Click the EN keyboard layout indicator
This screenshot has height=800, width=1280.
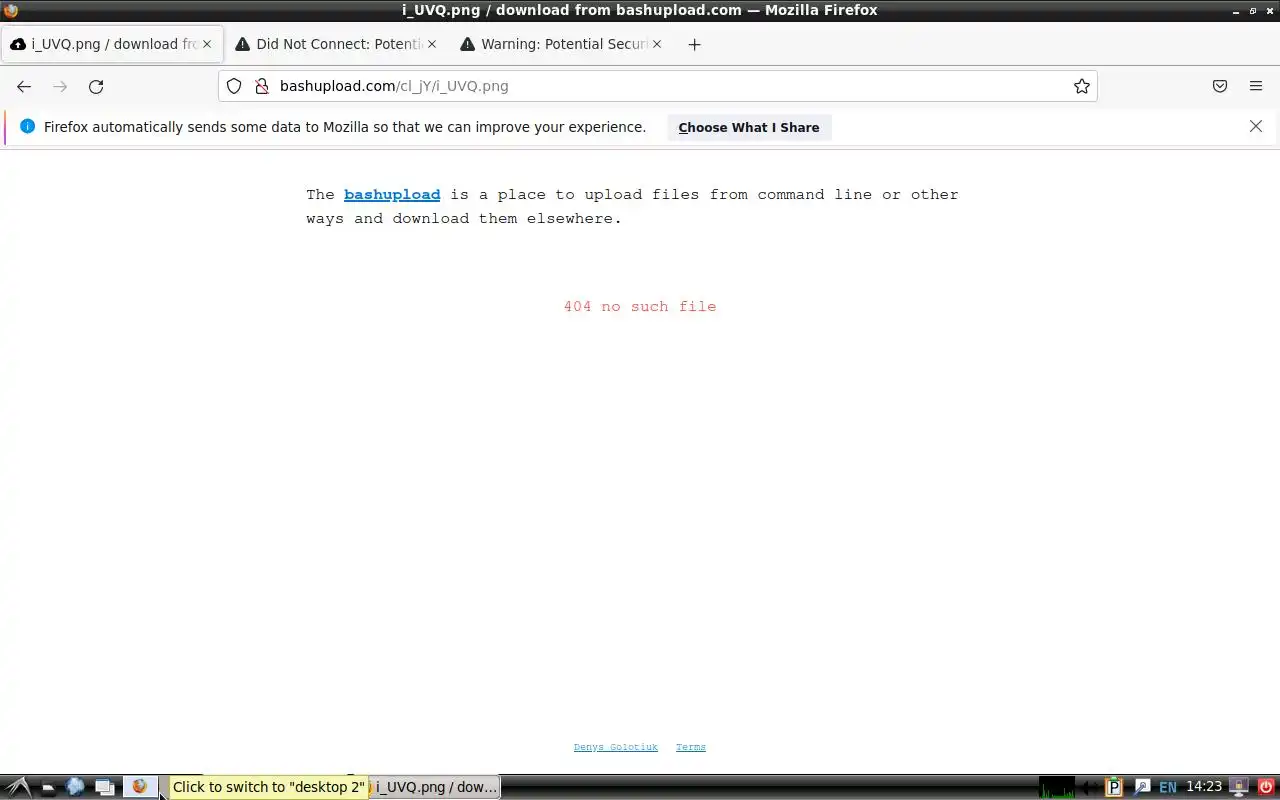(1167, 788)
